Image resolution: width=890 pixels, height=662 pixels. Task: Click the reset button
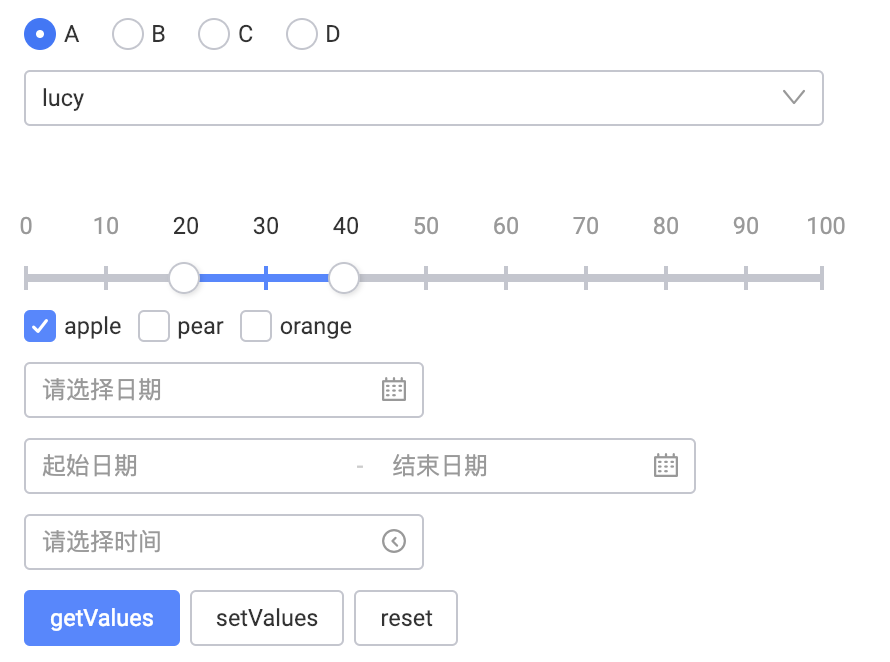tap(406, 618)
